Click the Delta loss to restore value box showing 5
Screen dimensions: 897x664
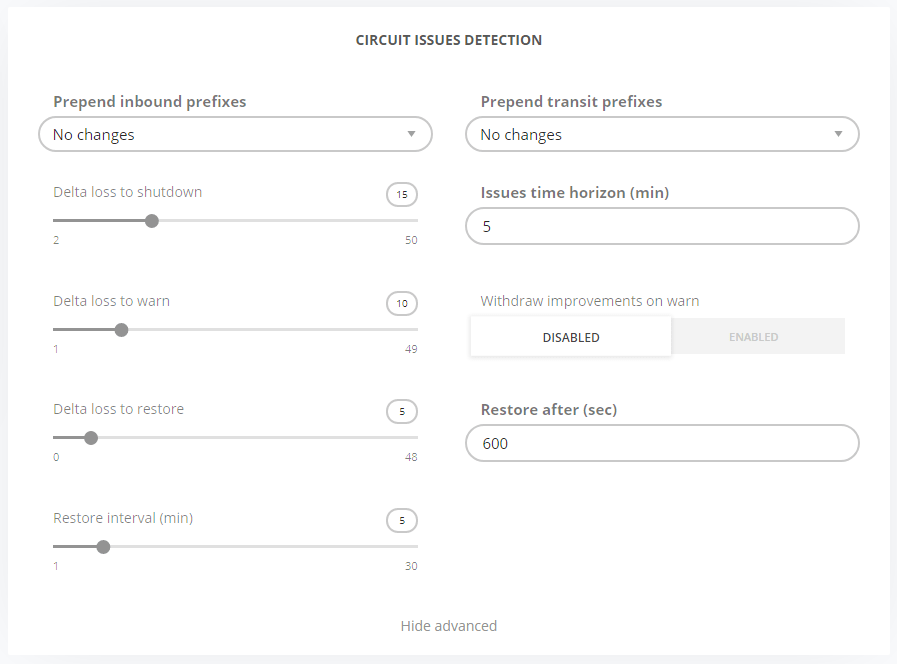402,411
